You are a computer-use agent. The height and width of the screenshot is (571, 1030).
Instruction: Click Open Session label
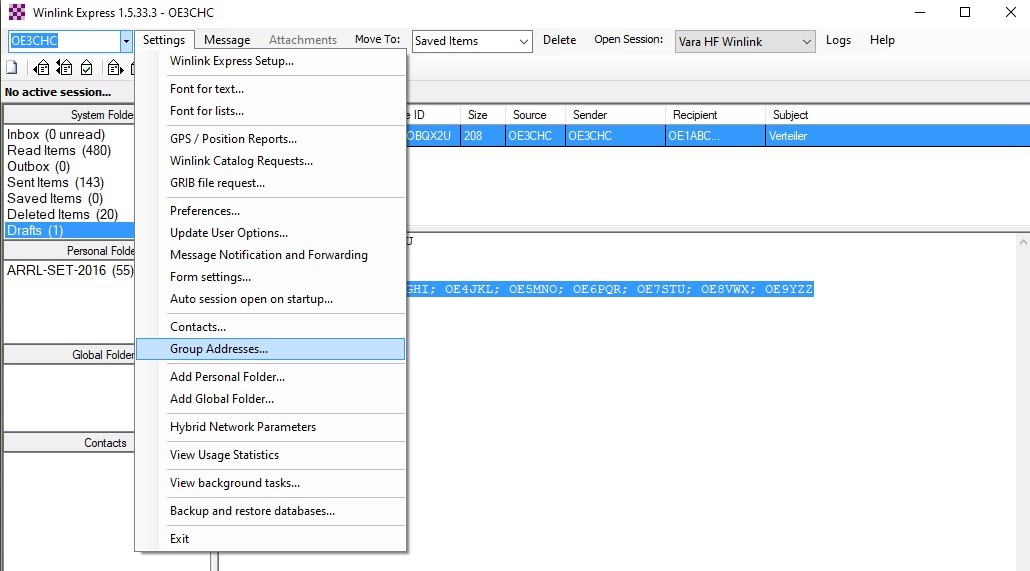tap(629, 39)
